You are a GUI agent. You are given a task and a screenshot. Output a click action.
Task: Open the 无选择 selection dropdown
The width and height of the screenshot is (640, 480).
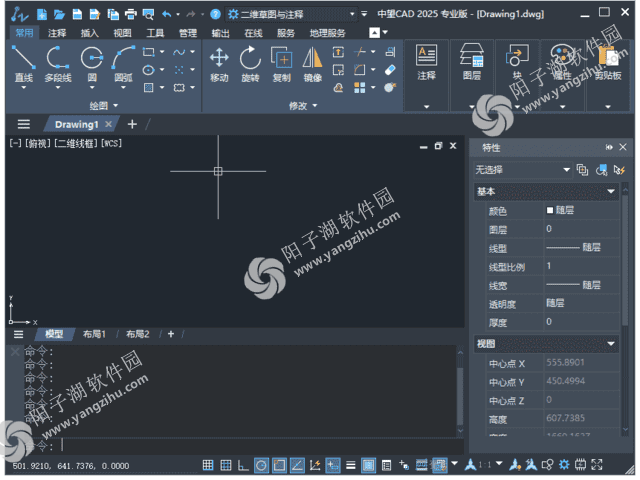522,170
